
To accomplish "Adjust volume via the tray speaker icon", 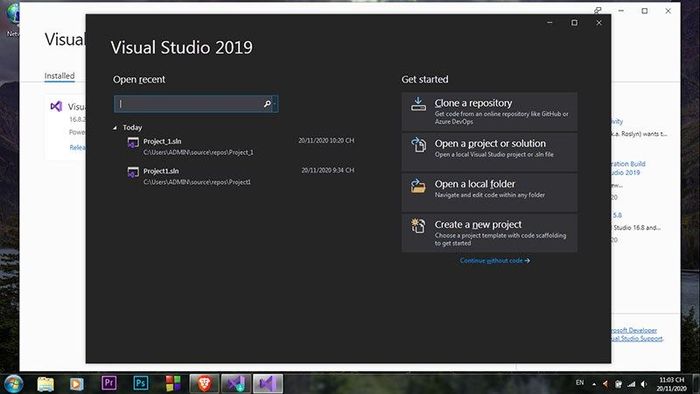I will pos(644,384).
